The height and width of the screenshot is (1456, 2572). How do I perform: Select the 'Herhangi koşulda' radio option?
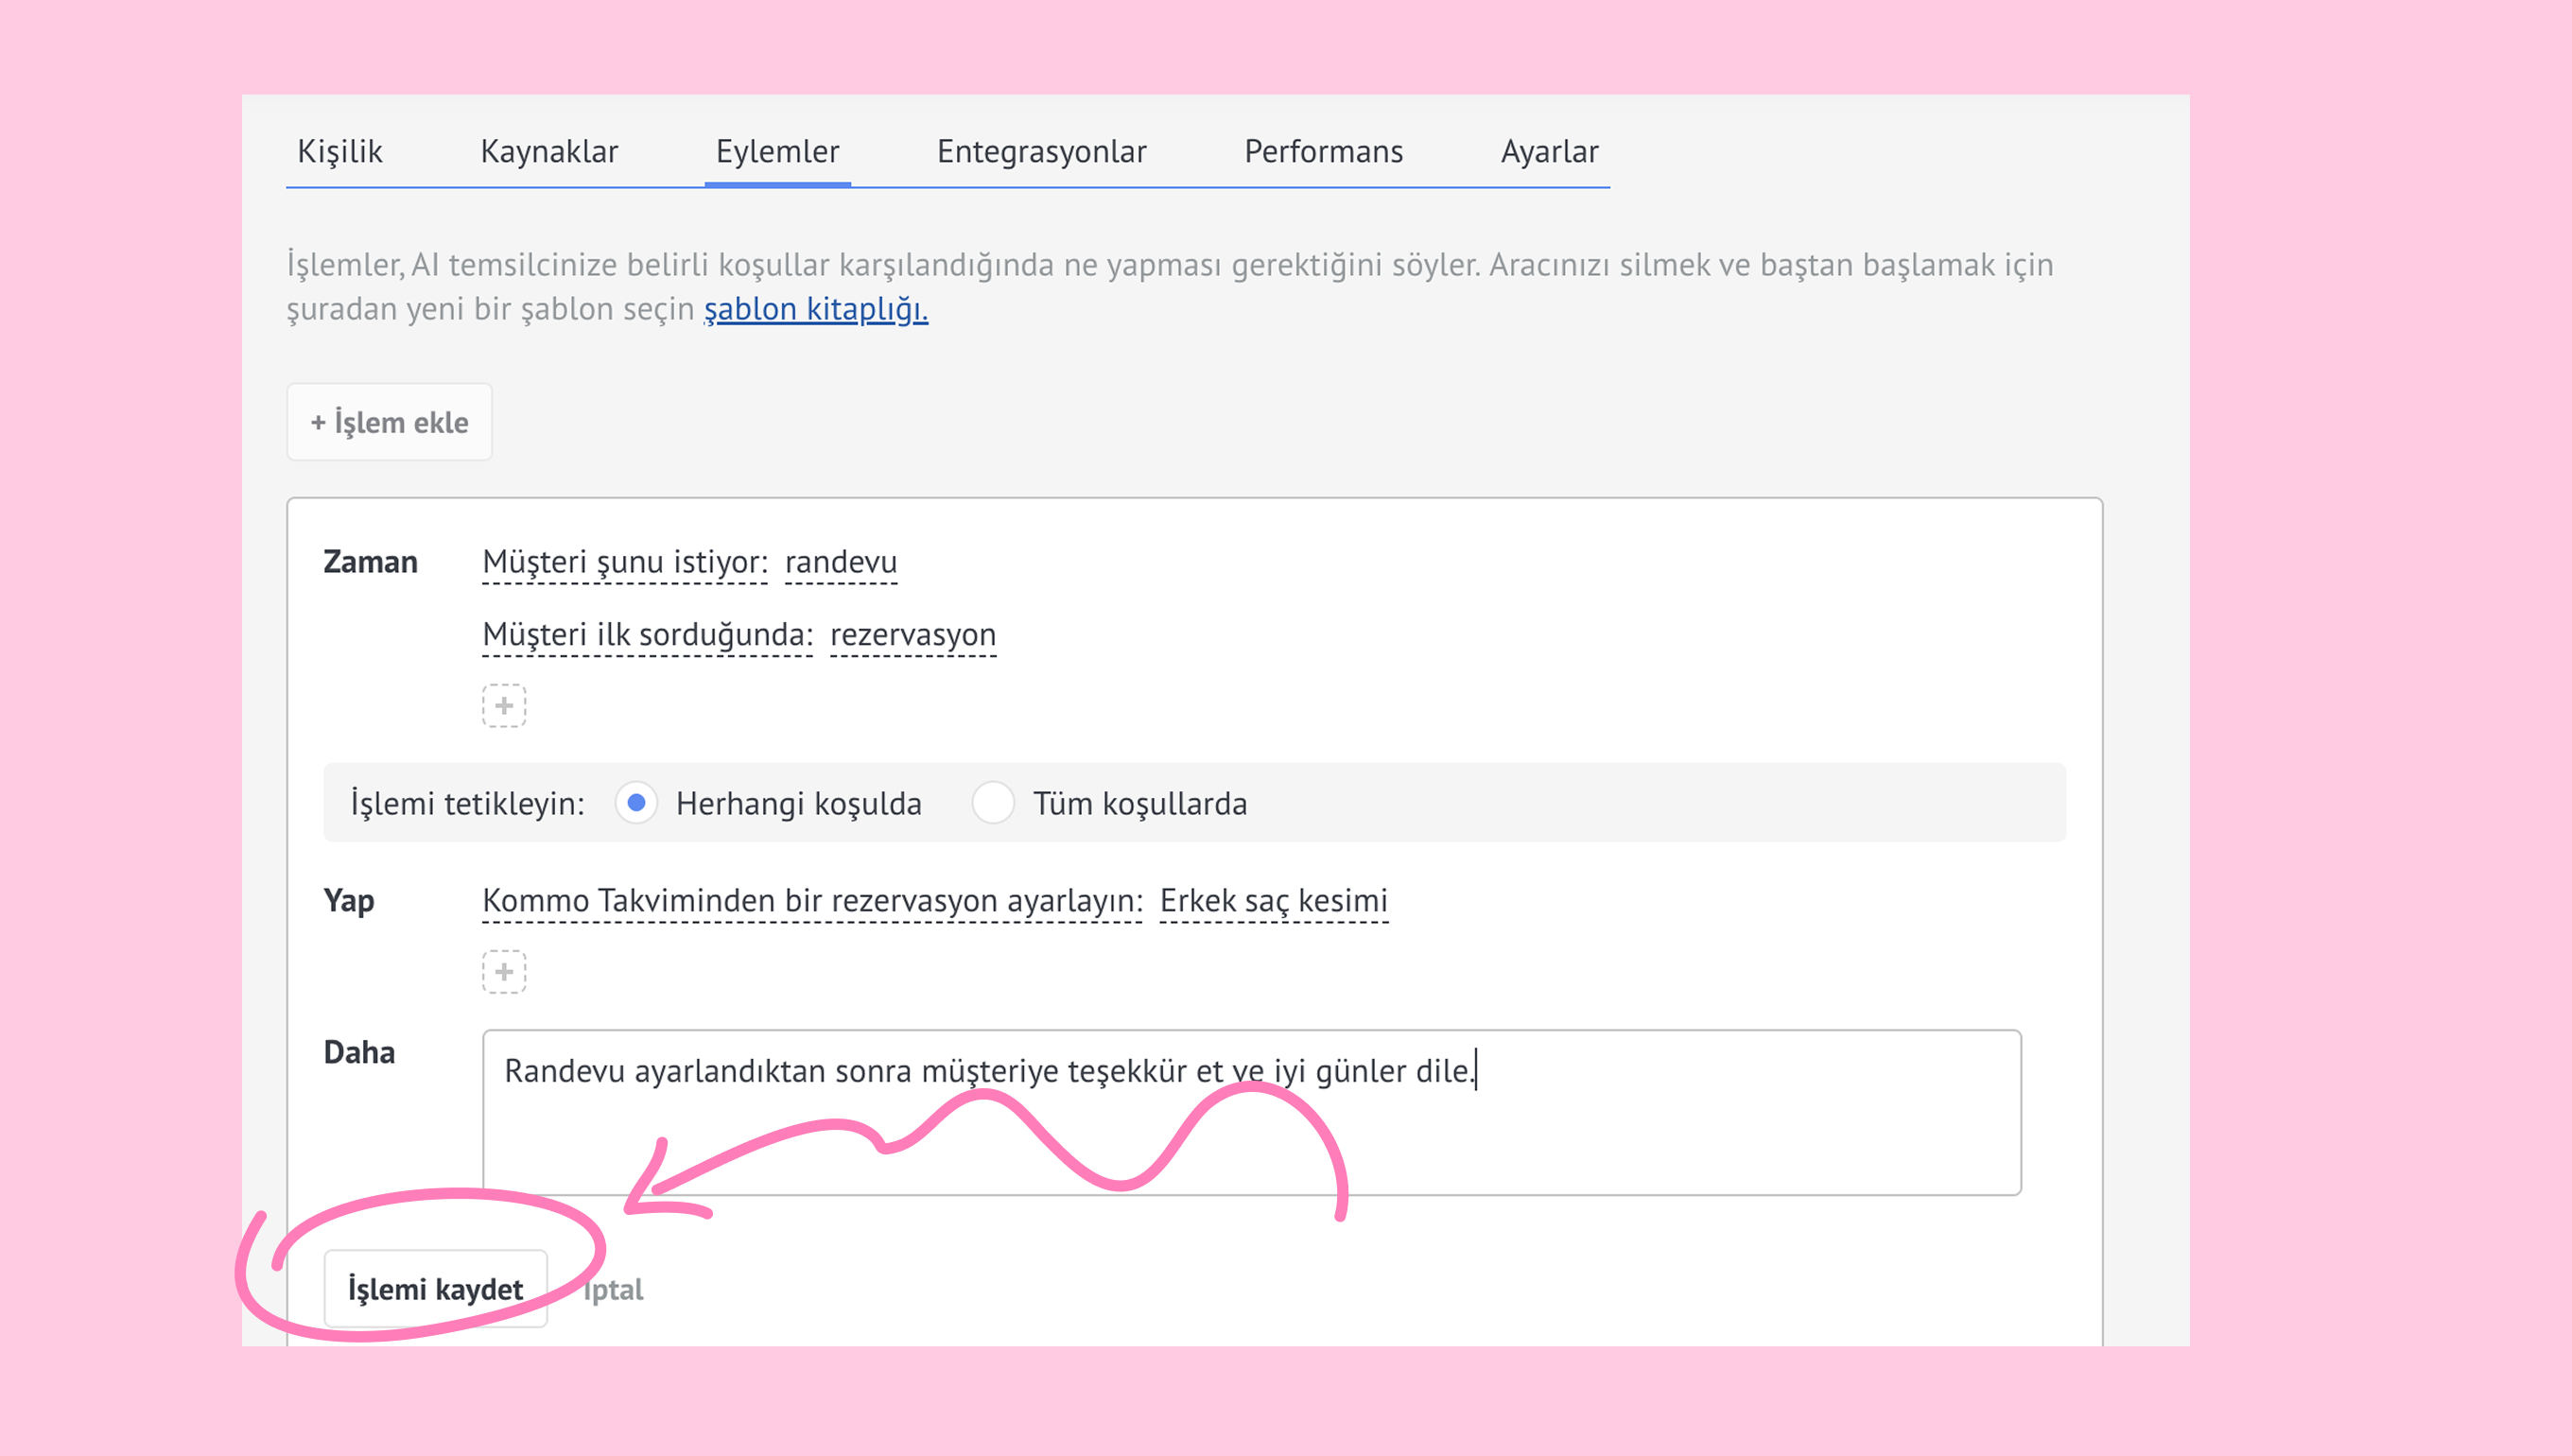tap(637, 803)
